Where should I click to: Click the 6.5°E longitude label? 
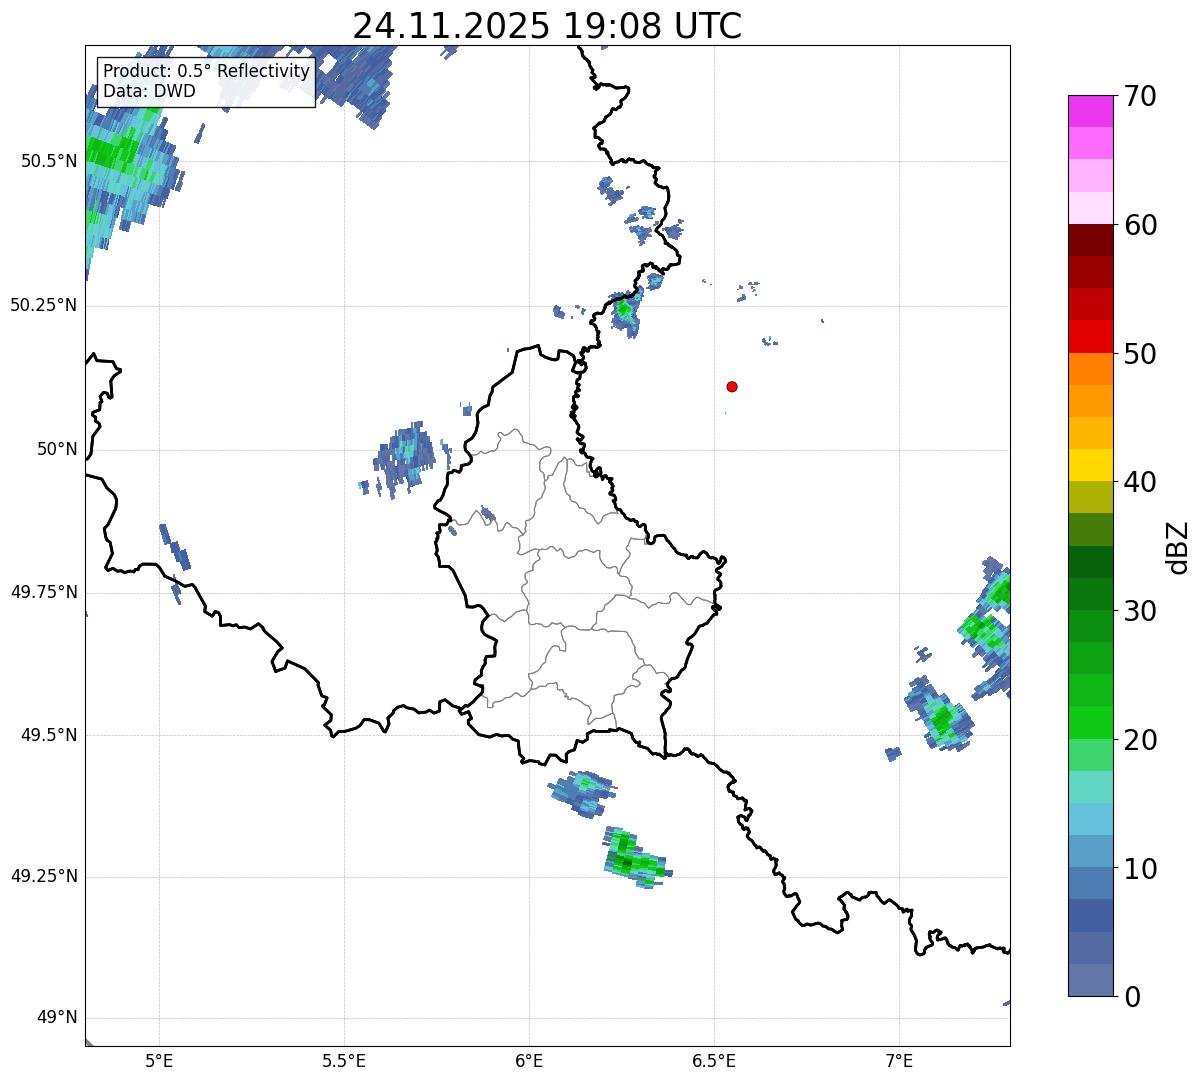pos(714,1060)
